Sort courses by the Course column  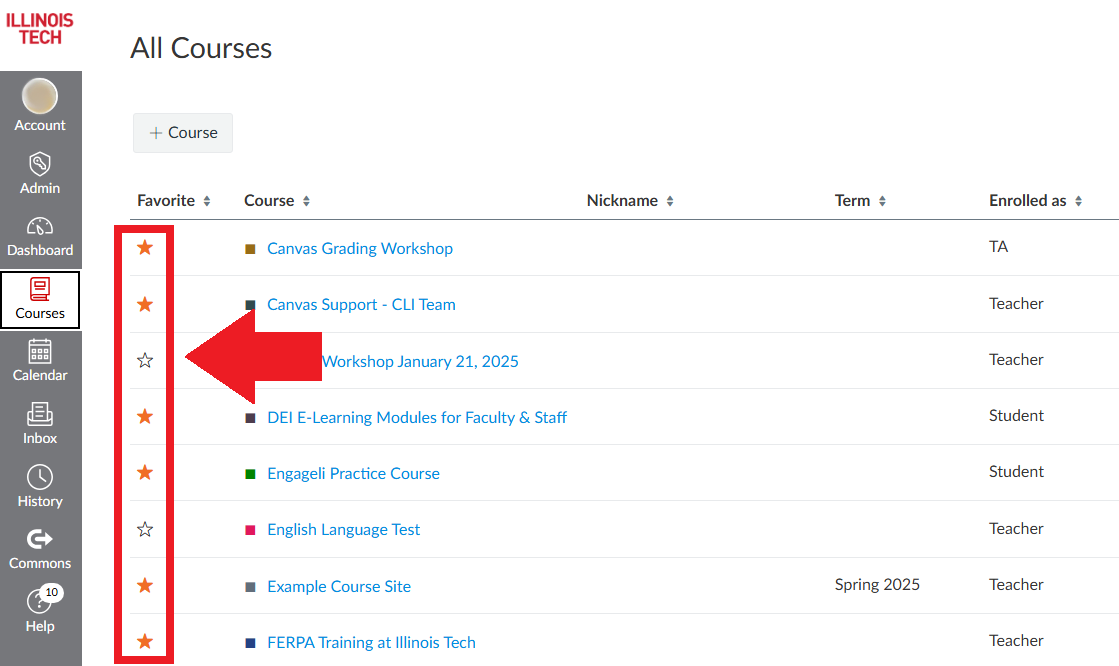click(x=277, y=200)
